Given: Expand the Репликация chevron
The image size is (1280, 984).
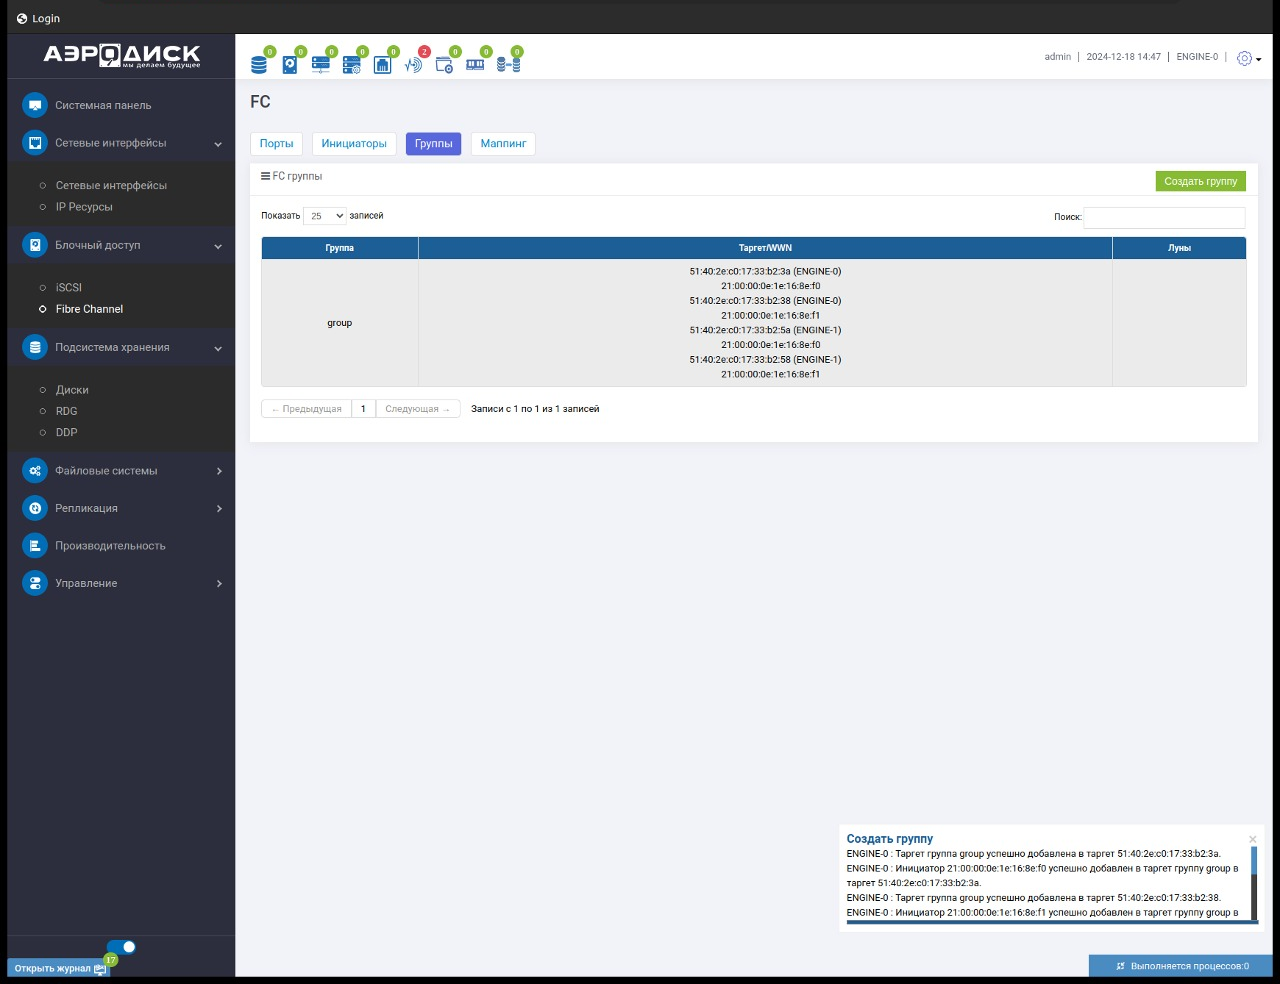Looking at the screenshot, I should tap(219, 508).
